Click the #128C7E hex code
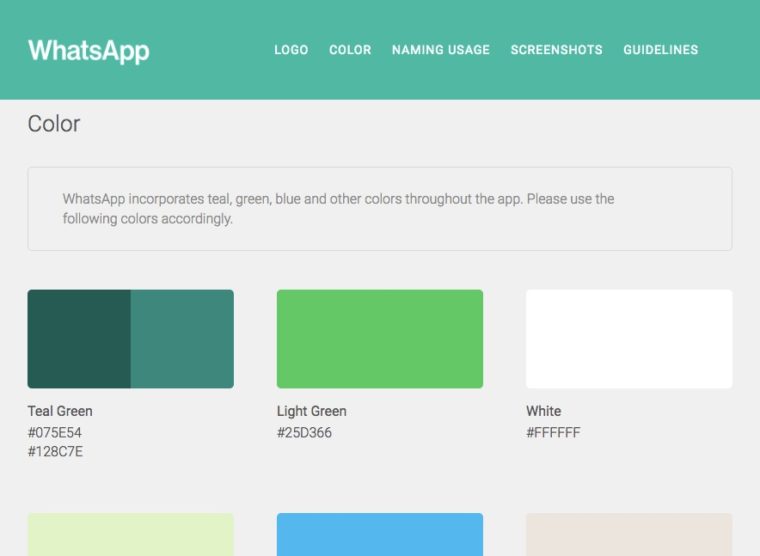 pos(55,452)
